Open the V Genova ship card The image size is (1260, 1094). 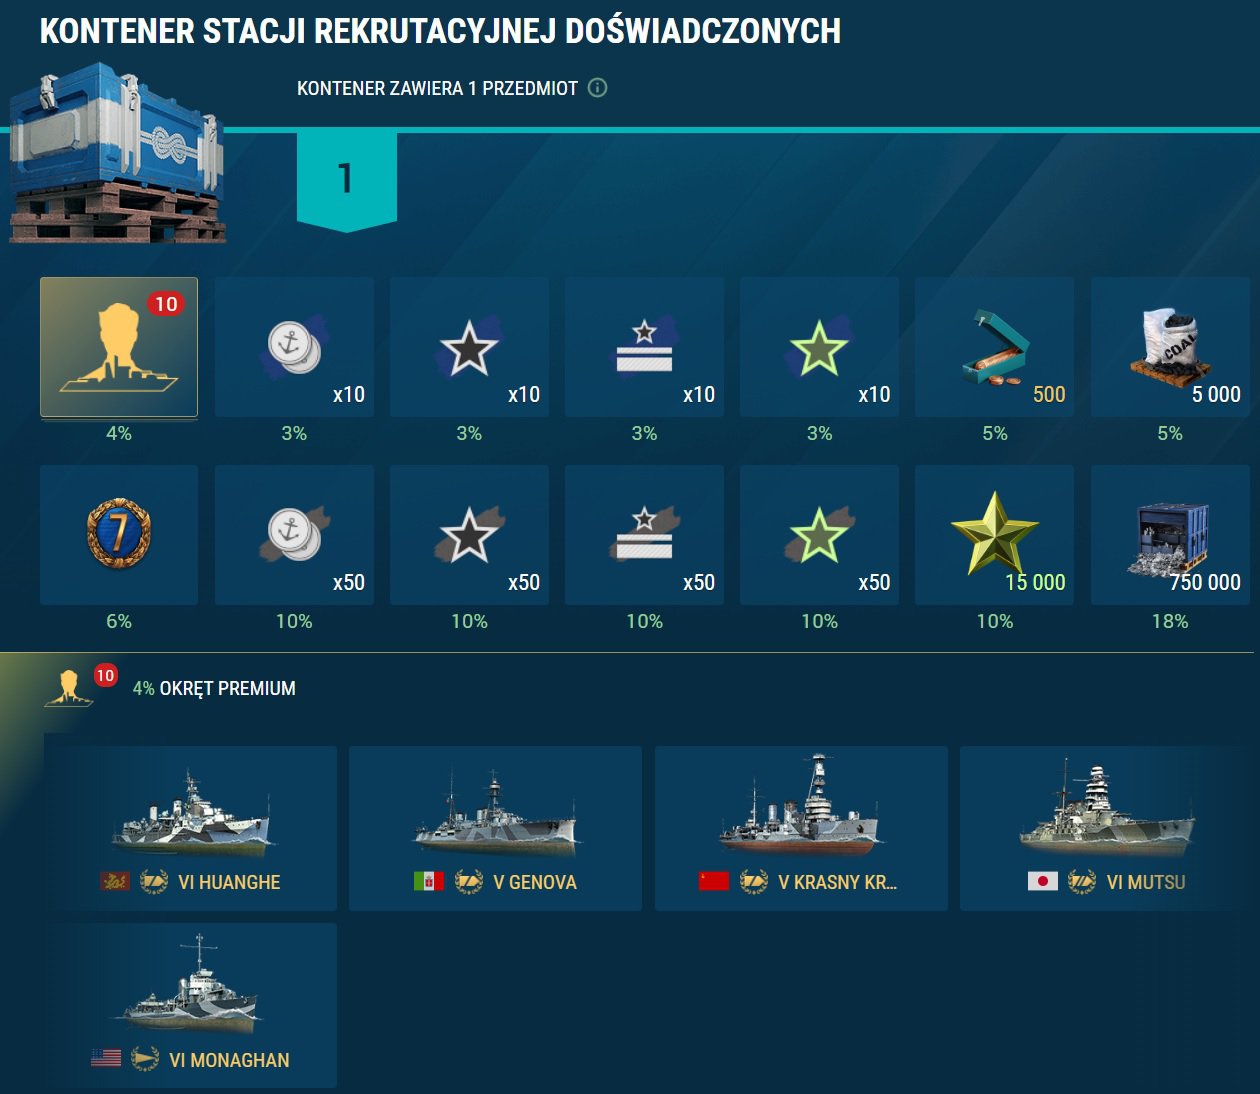tap(495, 828)
